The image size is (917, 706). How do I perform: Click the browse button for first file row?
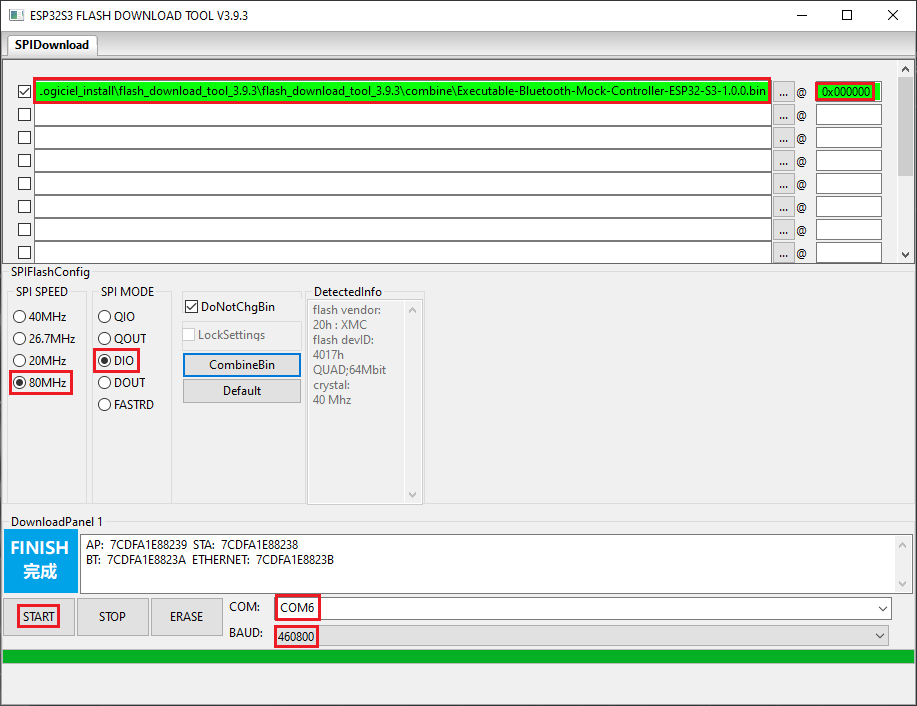pos(783,92)
